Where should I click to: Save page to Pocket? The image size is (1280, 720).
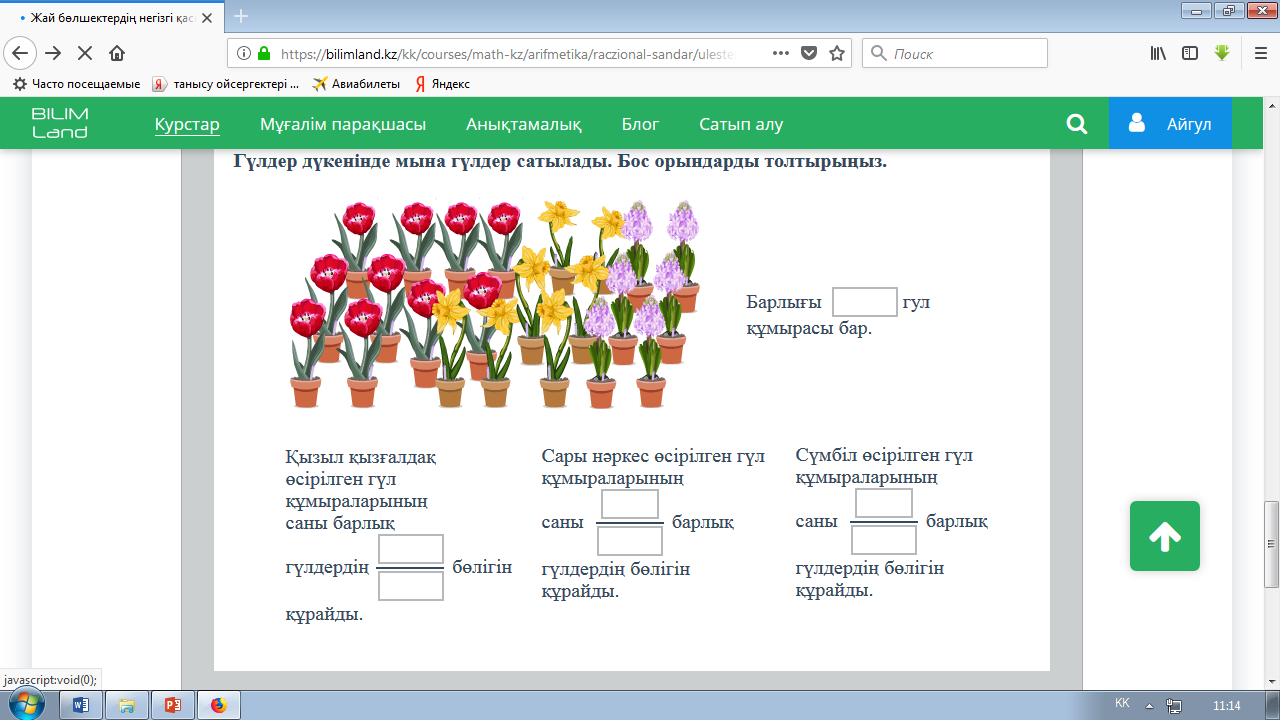pos(810,53)
